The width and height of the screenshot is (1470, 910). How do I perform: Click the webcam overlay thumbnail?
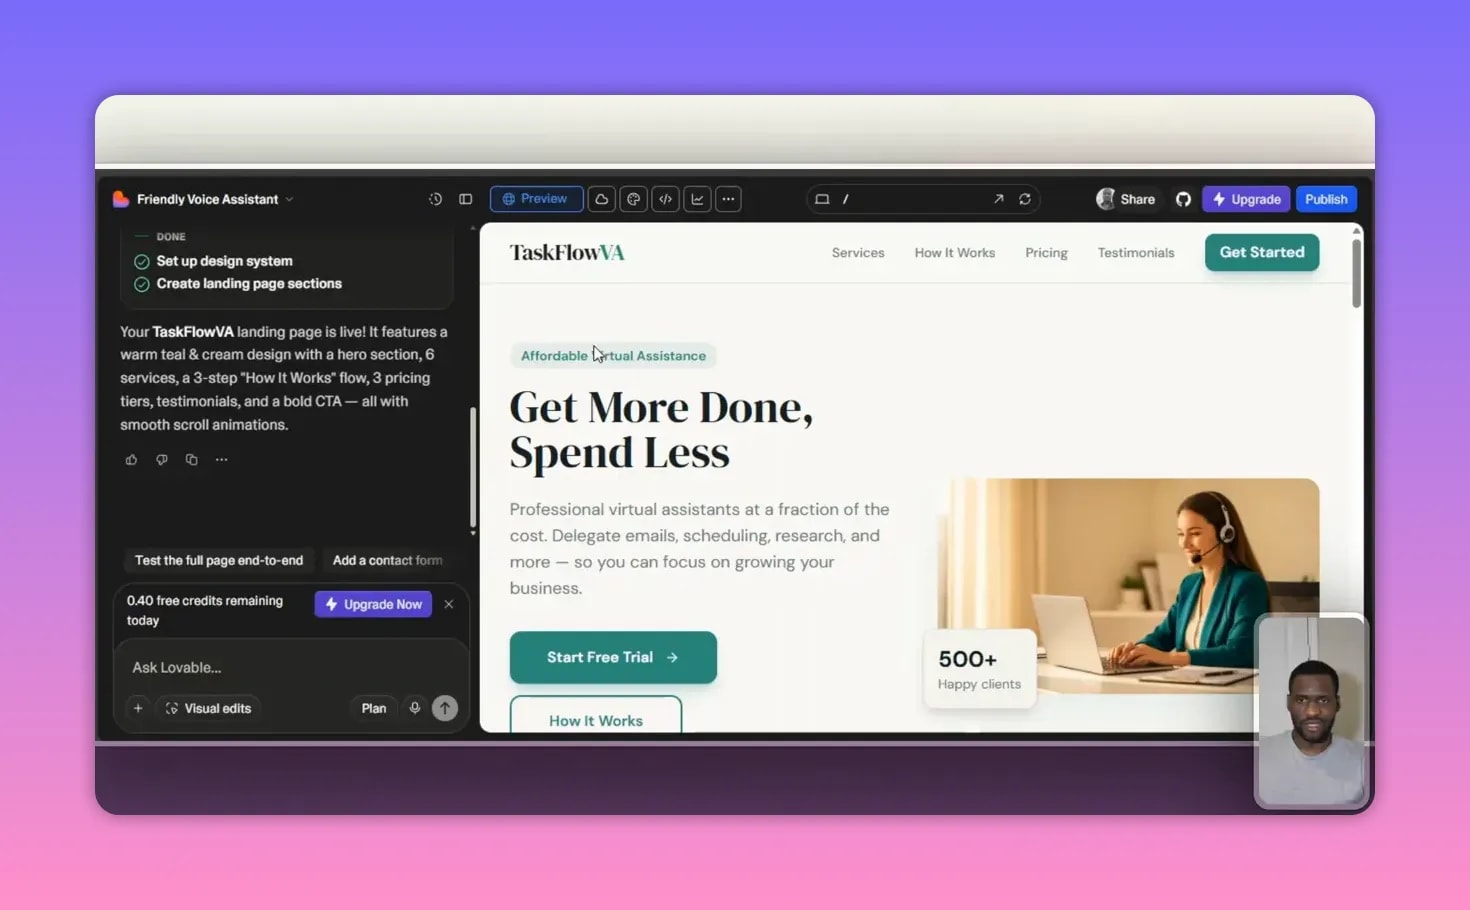coord(1311,710)
